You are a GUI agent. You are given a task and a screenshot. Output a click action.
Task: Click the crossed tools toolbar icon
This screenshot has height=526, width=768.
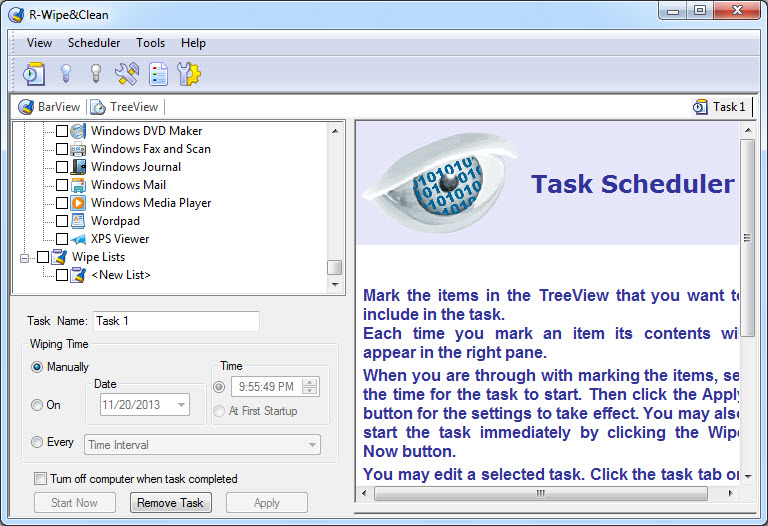coord(127,74)
